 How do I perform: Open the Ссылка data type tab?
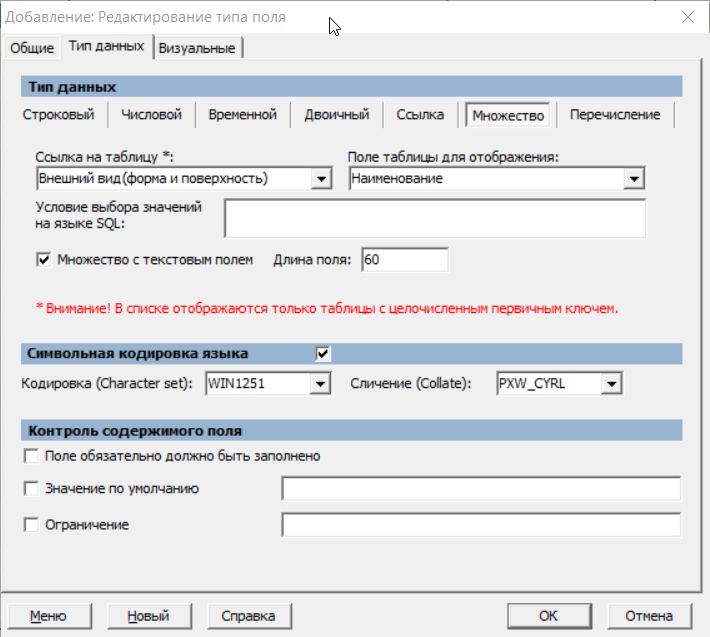click(x=420, y=115)
